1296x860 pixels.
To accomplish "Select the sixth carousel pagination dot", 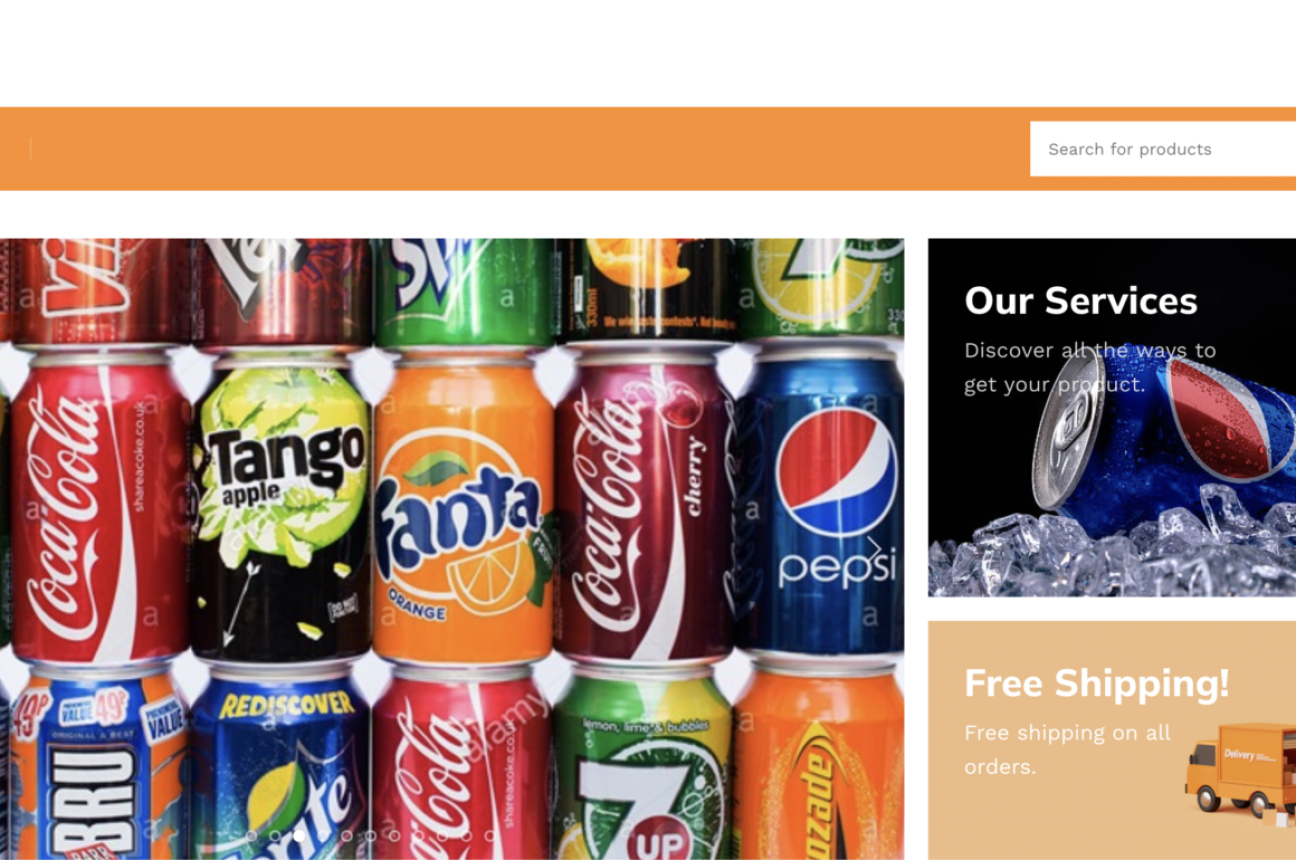I will (x=371, y=836).
